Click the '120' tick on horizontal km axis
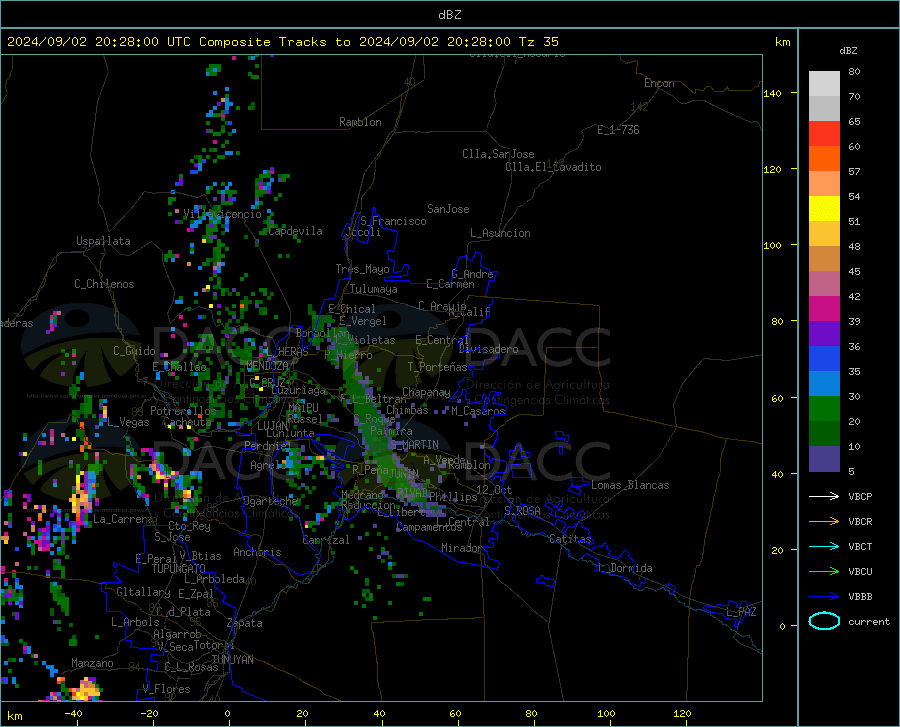This screenshot has height=727, width=900. click(x=682, y=713)
